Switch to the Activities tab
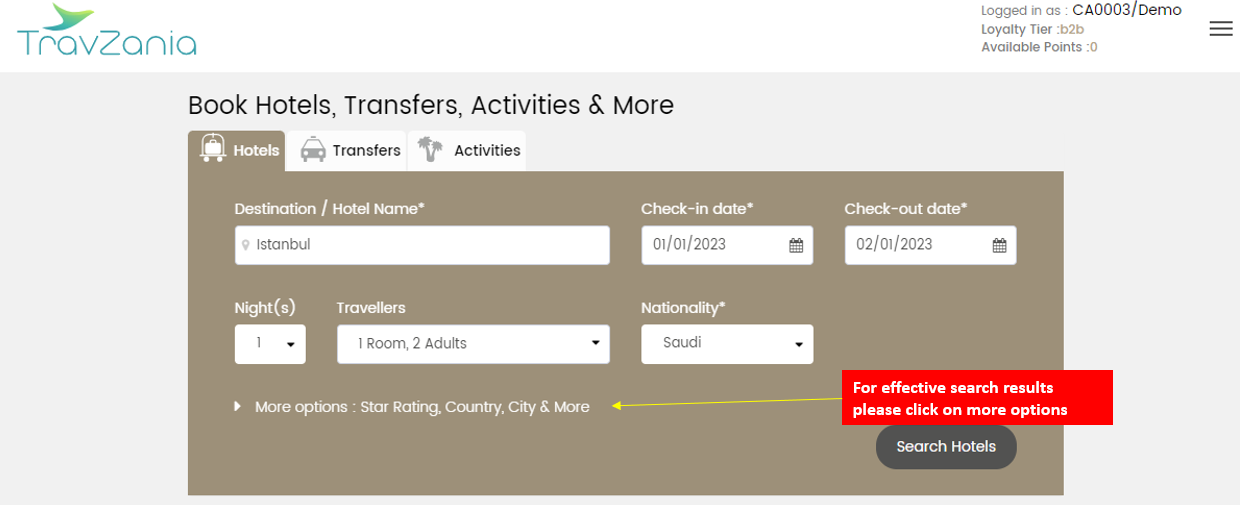The height and width of the screenshot is (505, 1240). tap(486, 151)
